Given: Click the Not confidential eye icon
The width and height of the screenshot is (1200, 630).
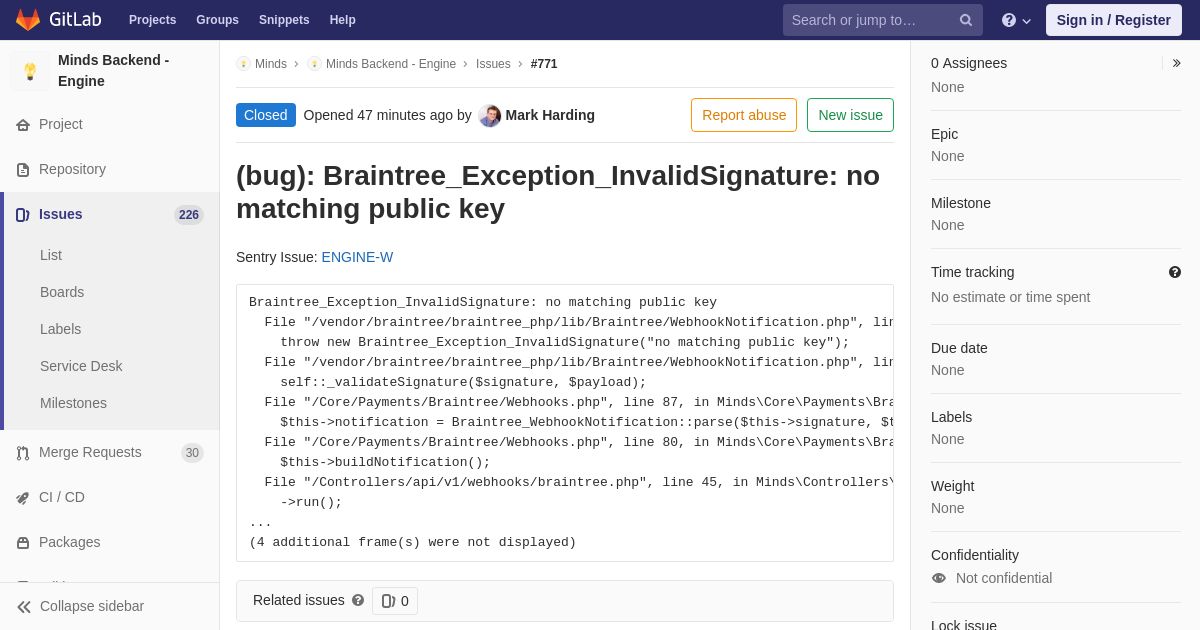Looking at the screenshot, I should coord(938,578).
